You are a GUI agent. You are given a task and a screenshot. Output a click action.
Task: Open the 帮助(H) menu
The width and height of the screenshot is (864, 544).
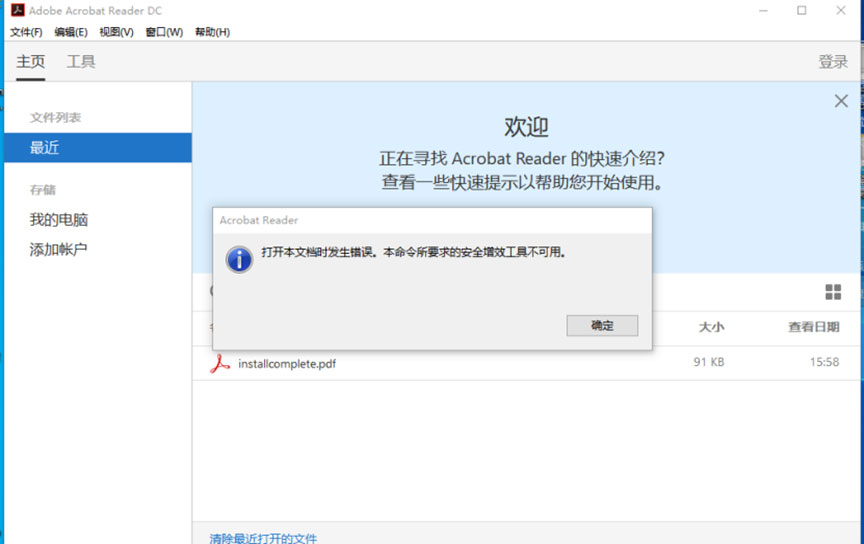212,32
